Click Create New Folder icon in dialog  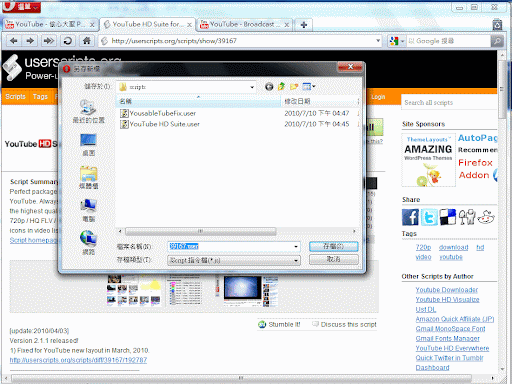click(294, 87)
